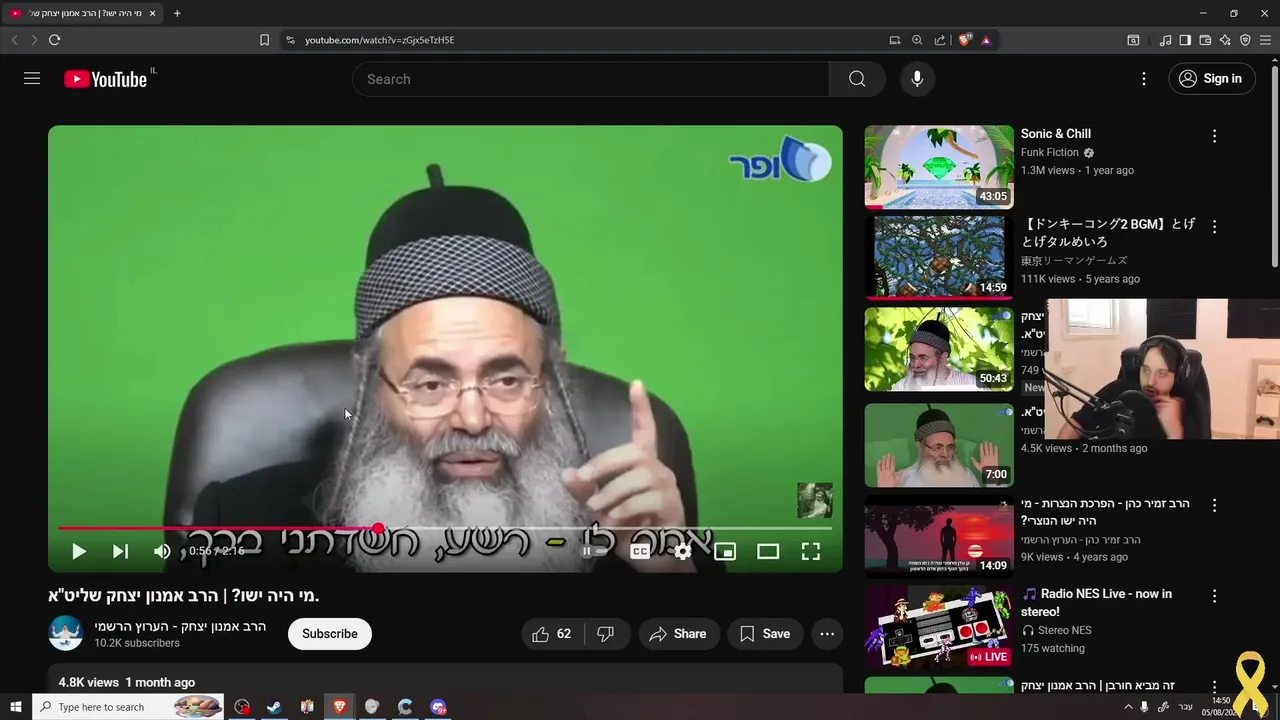Open the 7:00 suggested video thumbnail
The height and width of the screenshot is (720, 1280).
click(939, 445)
